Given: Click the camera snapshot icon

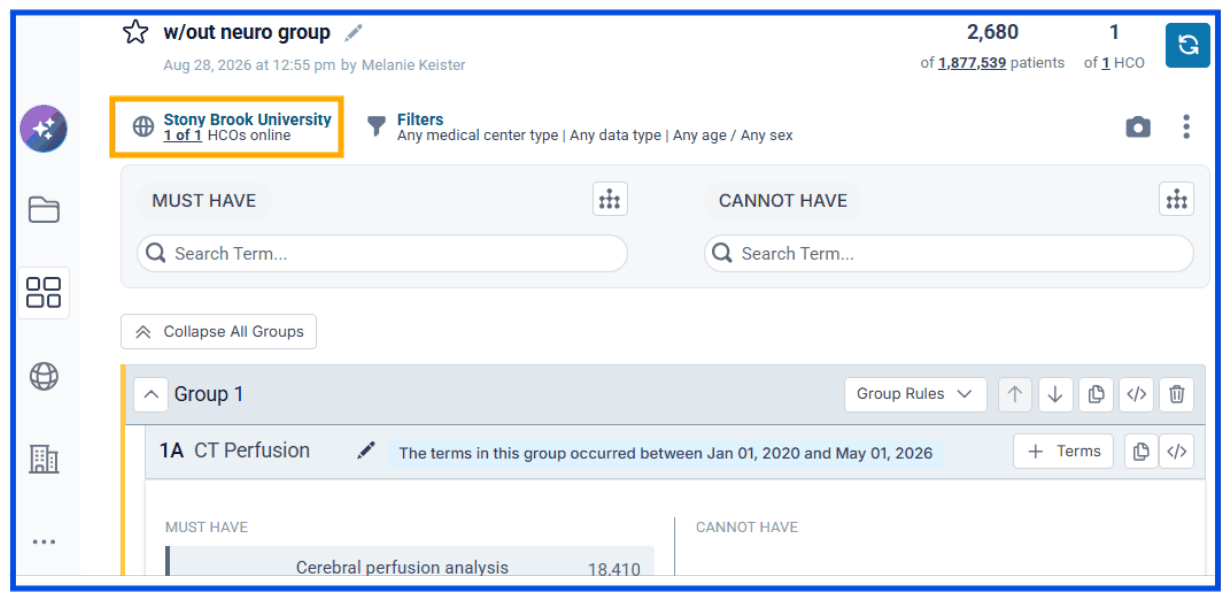Looking at the screenshot, I should [x=1138, y=127].
